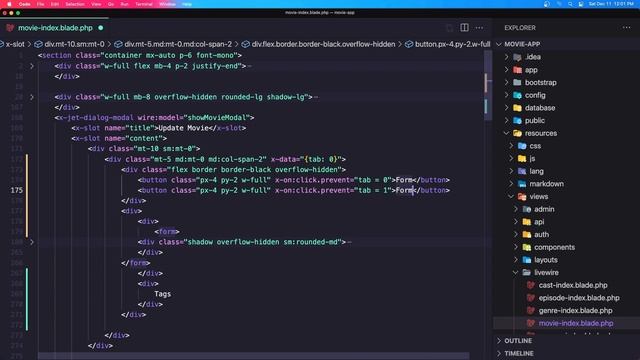Open the Selection menu

click(75, 4)
